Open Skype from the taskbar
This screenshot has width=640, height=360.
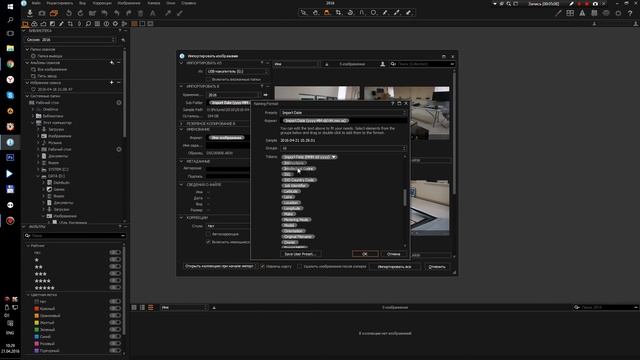[x=10, y=95]
